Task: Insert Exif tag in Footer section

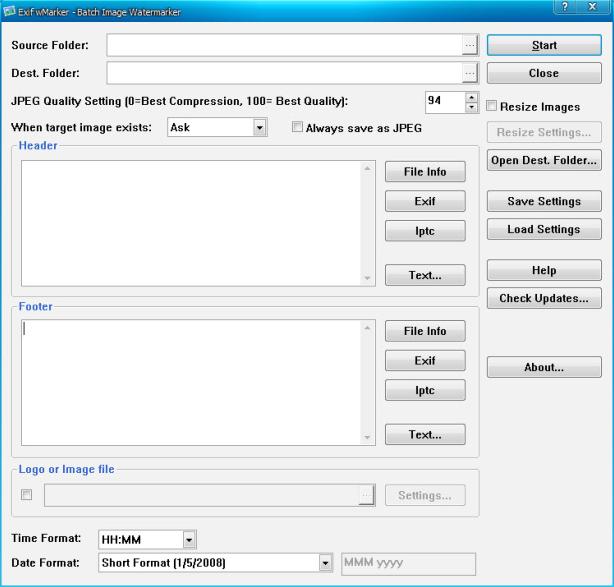Action: pos(425,361)
